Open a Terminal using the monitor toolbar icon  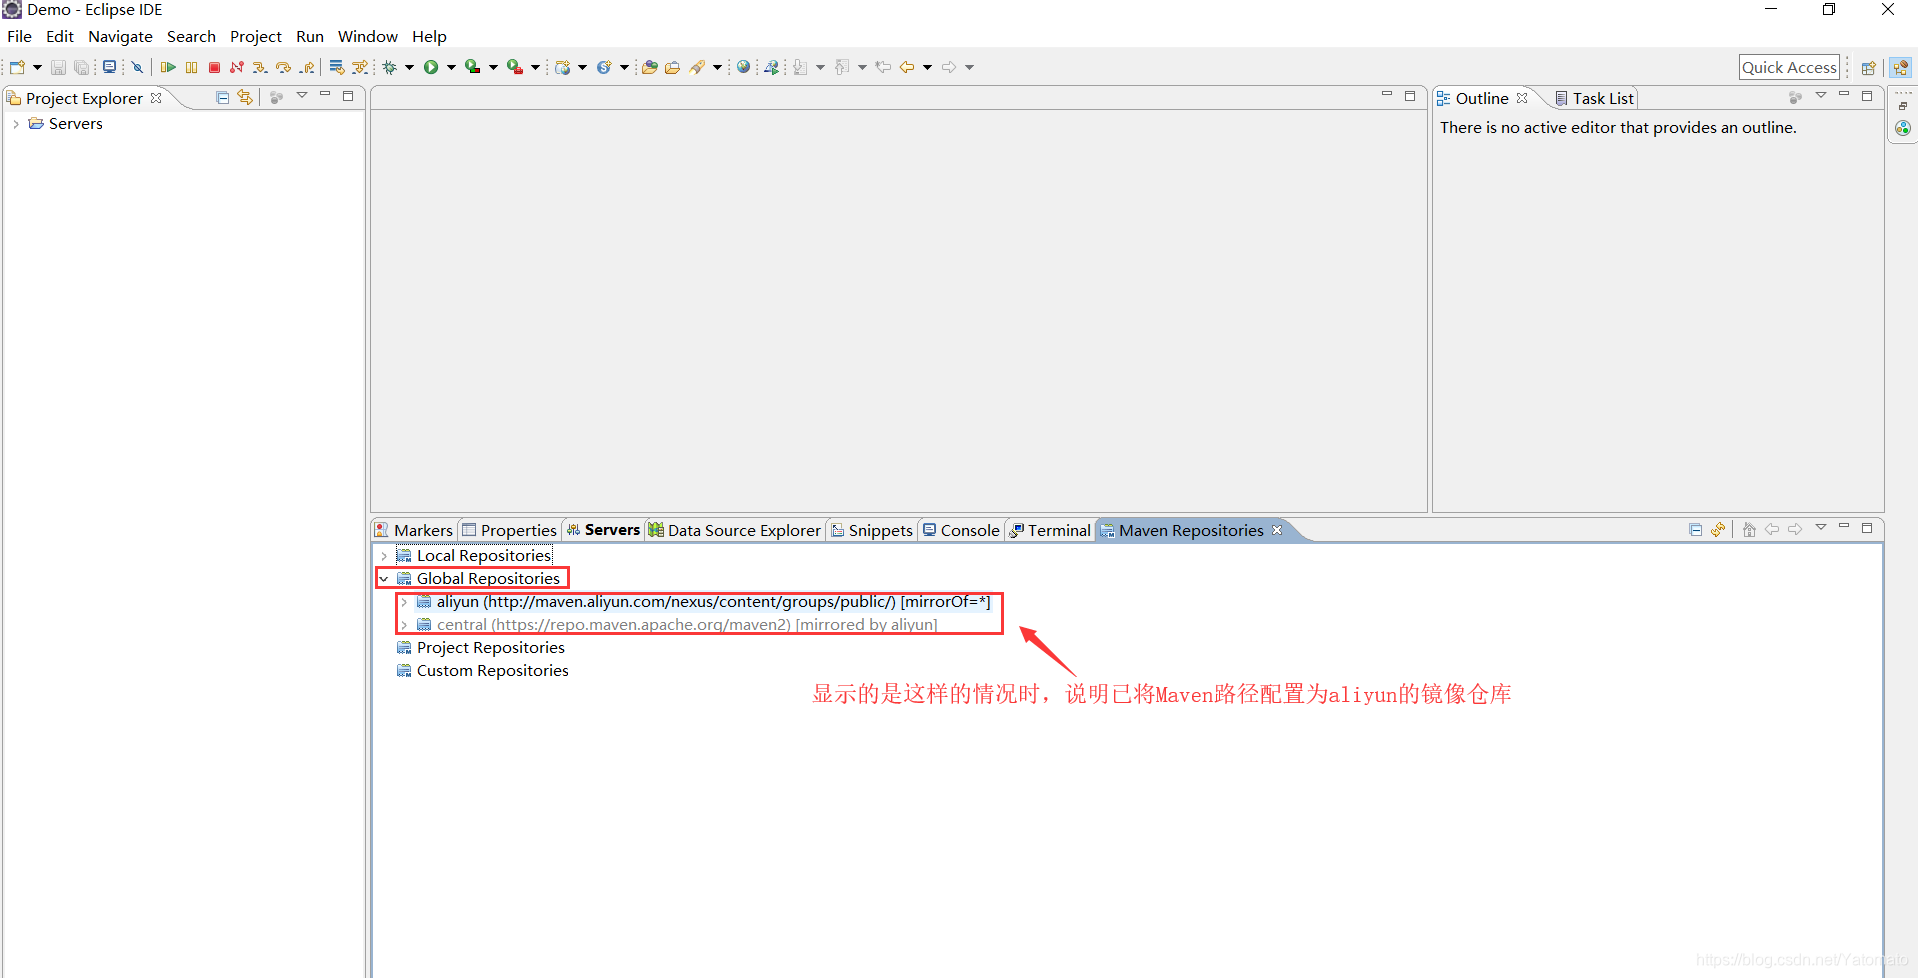pos(109,67)
